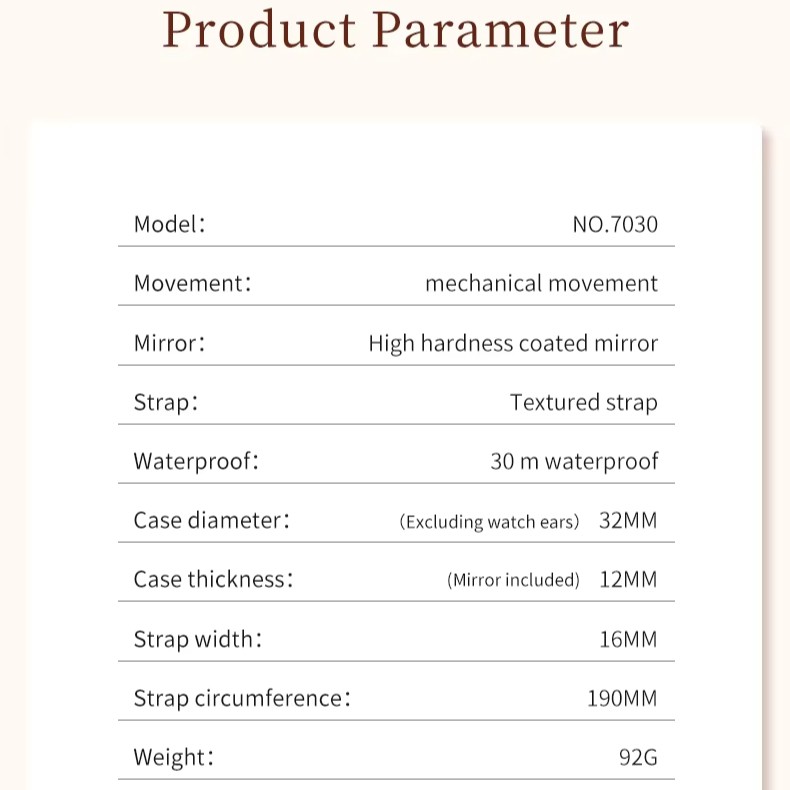The width and height of the screenshot is (790, 790).
Task: Click the 30 m waterproof value
Action: [x=574, y=462]
